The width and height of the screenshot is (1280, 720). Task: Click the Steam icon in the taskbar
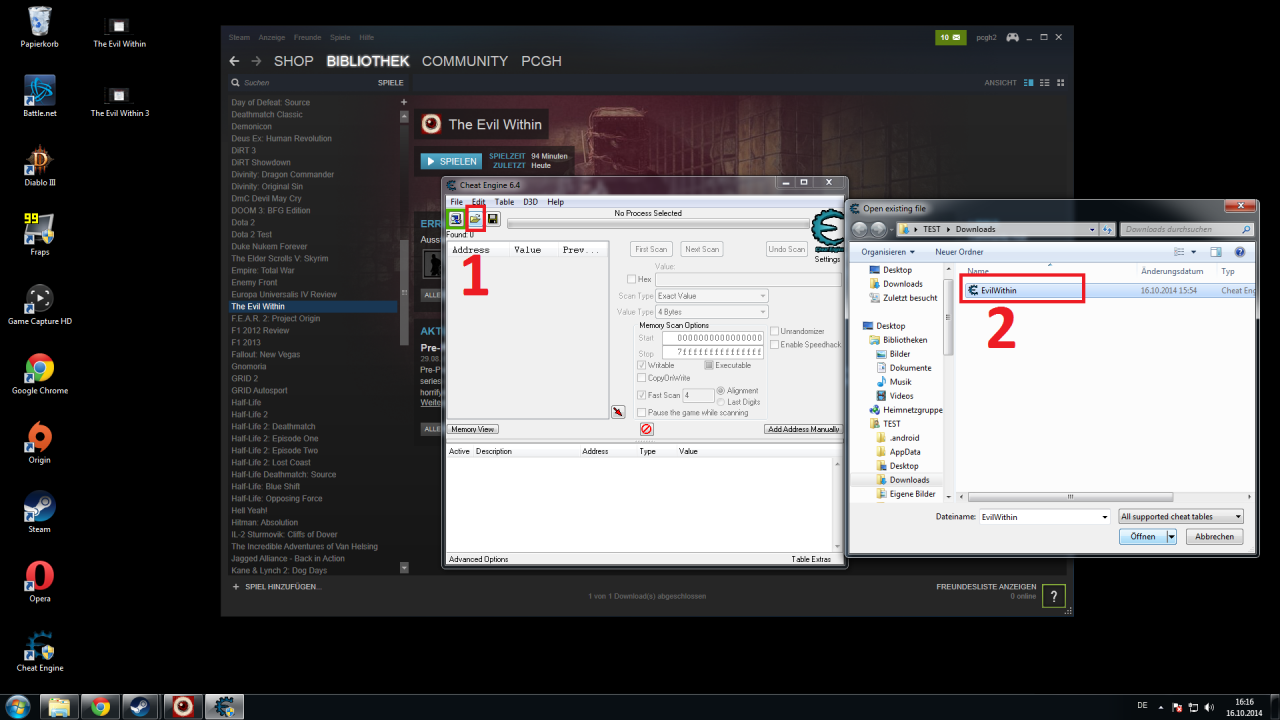141,707
